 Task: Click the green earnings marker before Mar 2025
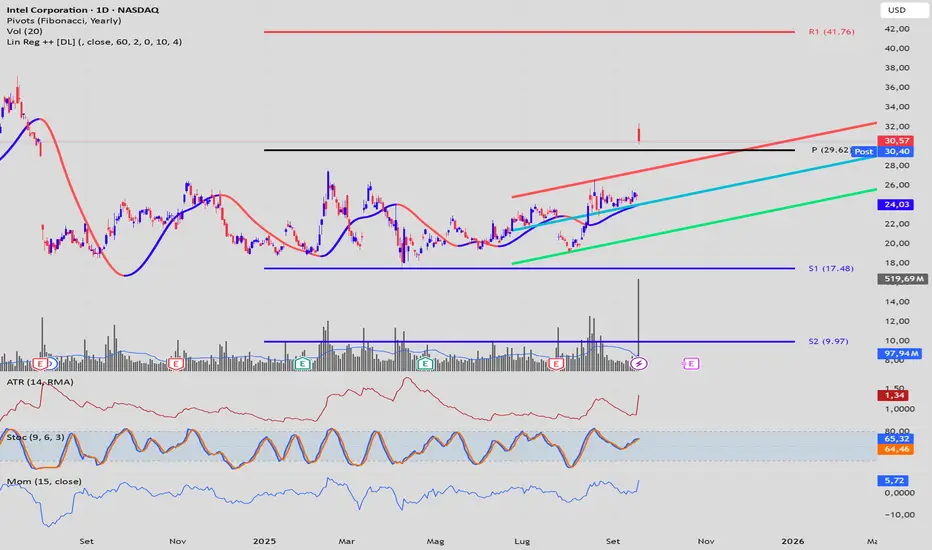coord(302,363)
